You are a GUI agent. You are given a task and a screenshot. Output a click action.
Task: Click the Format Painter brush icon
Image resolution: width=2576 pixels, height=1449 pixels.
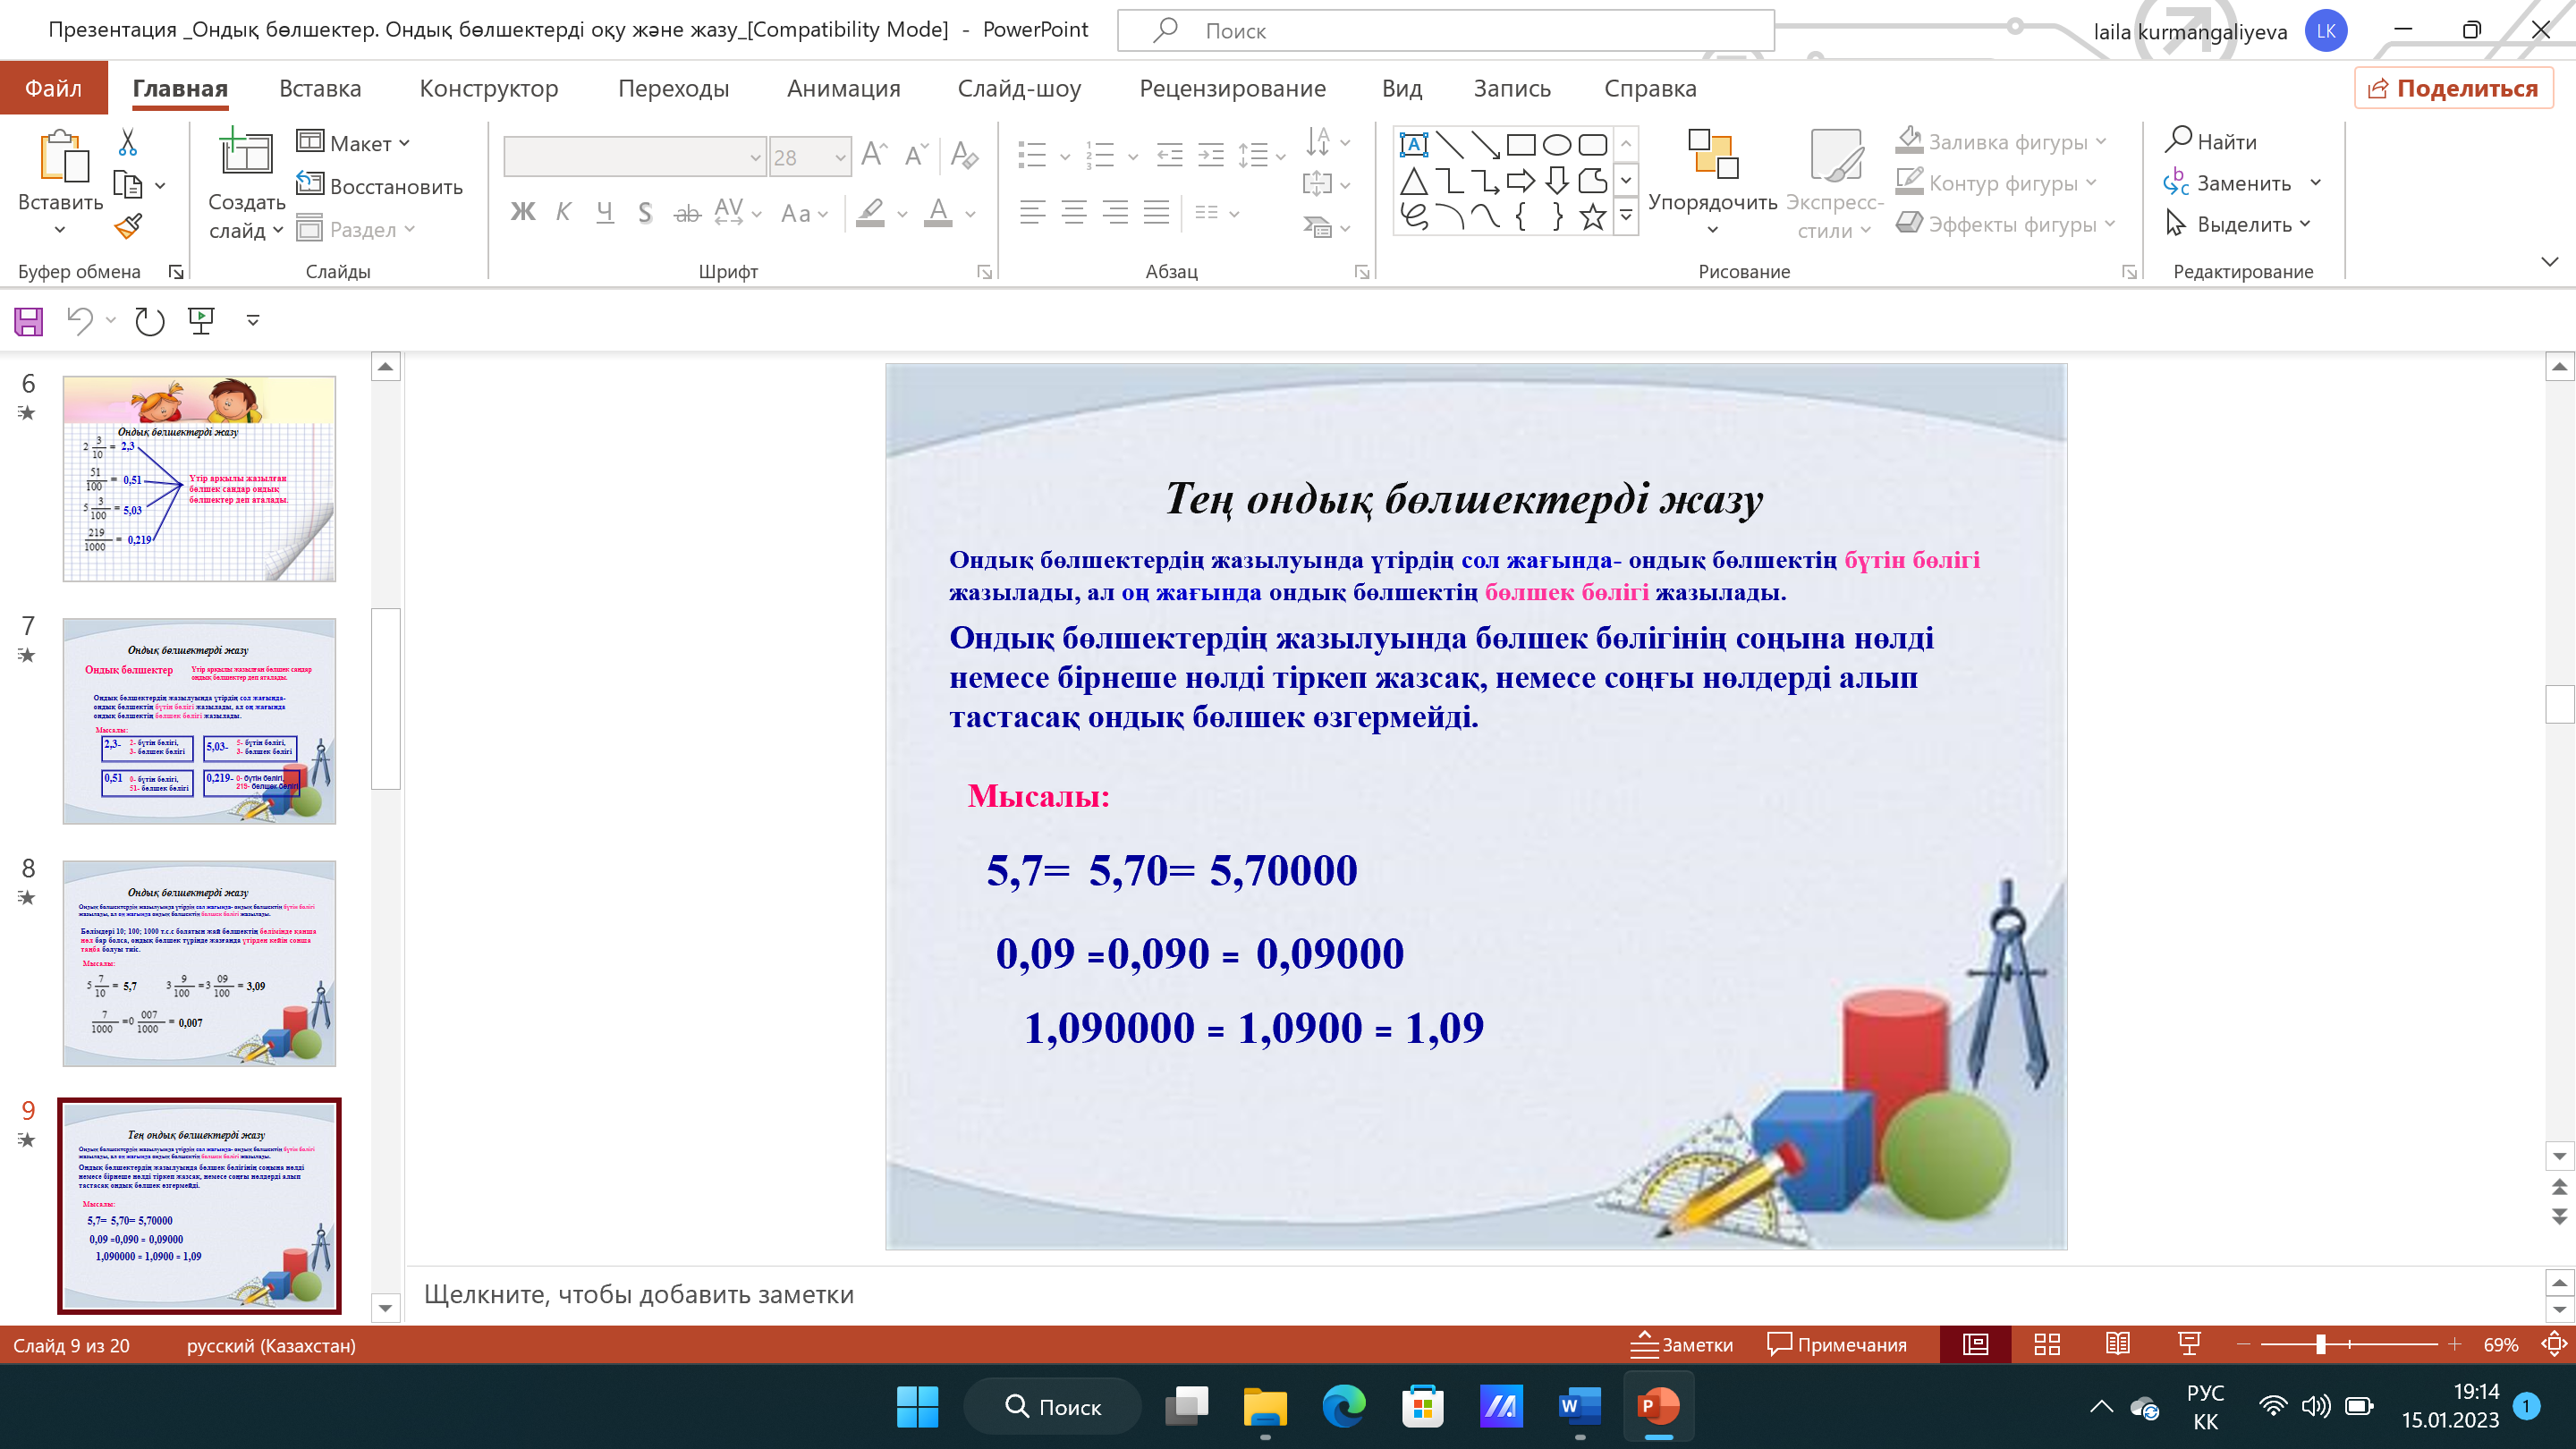coord(128,227)
